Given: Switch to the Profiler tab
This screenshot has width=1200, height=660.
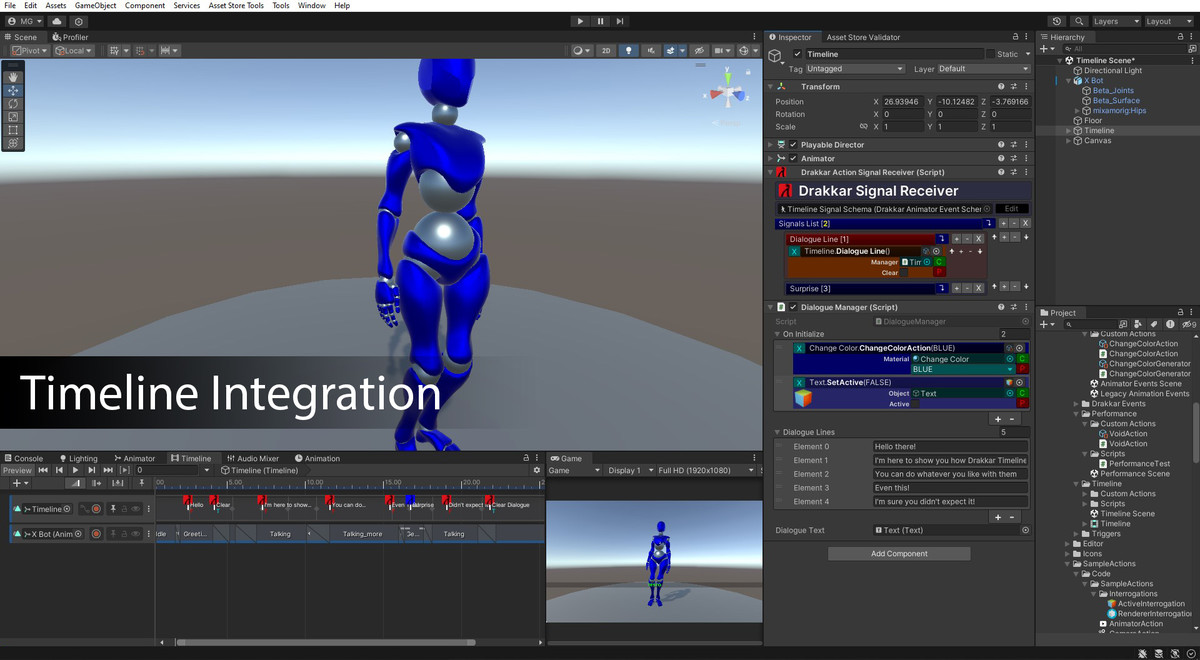Looking at the screenshot, I should (x=71, y=37).
